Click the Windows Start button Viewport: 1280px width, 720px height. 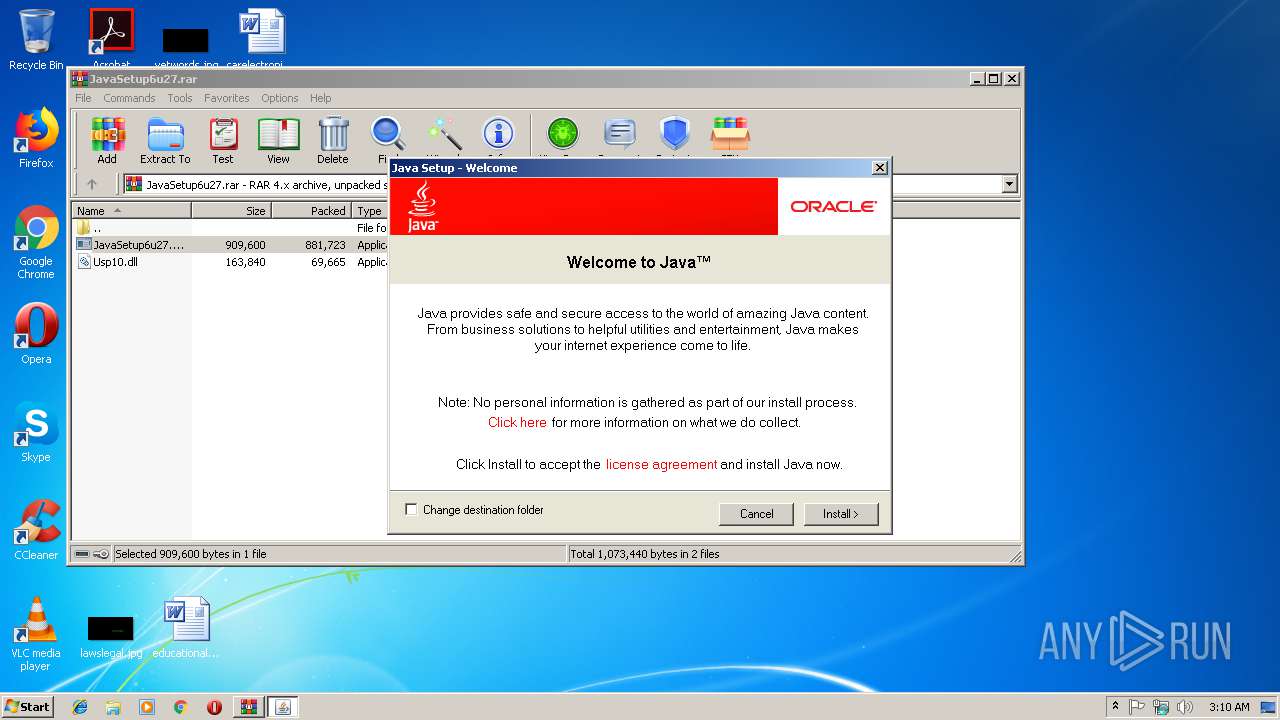27,707
